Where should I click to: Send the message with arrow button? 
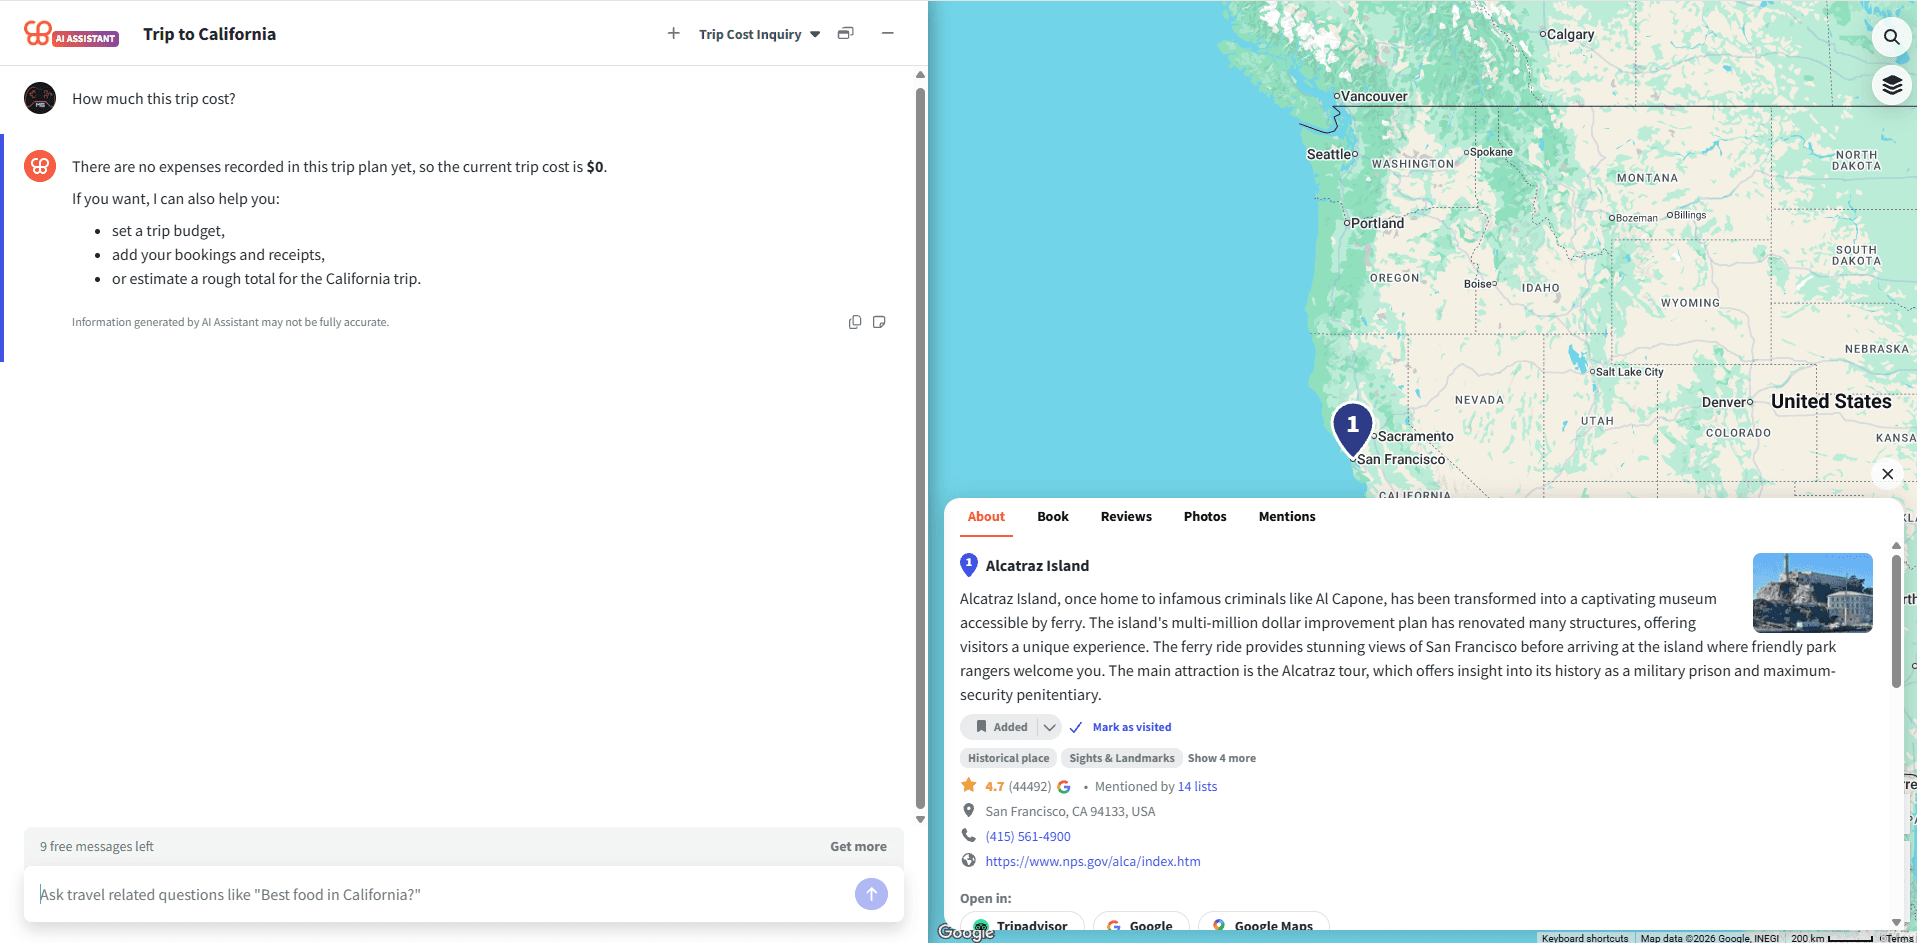871,894
